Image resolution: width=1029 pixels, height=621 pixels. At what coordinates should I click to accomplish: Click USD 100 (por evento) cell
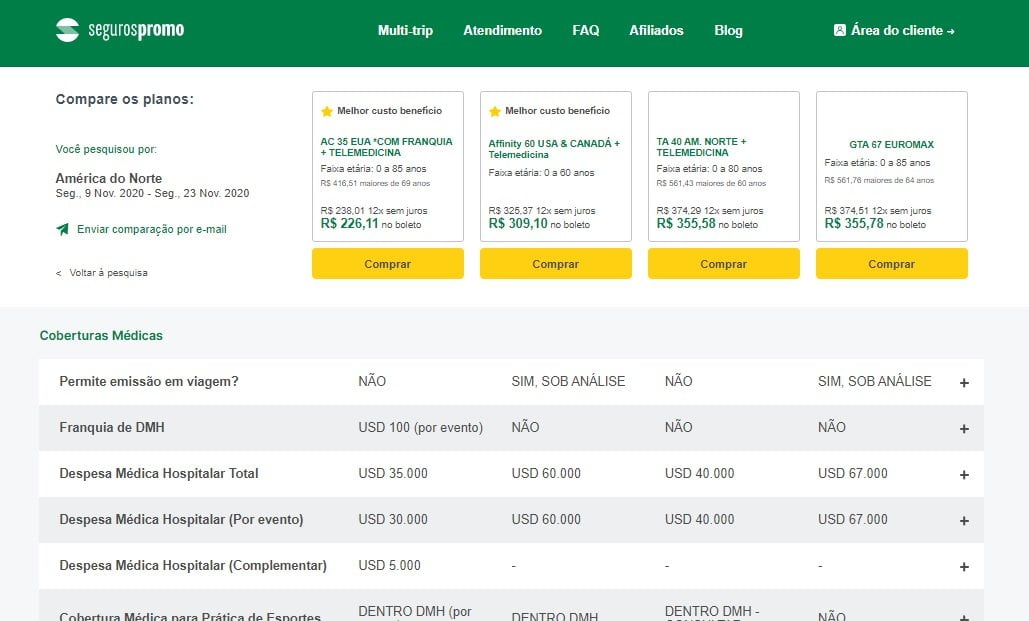pyautogui.click(x=420, y=427)
